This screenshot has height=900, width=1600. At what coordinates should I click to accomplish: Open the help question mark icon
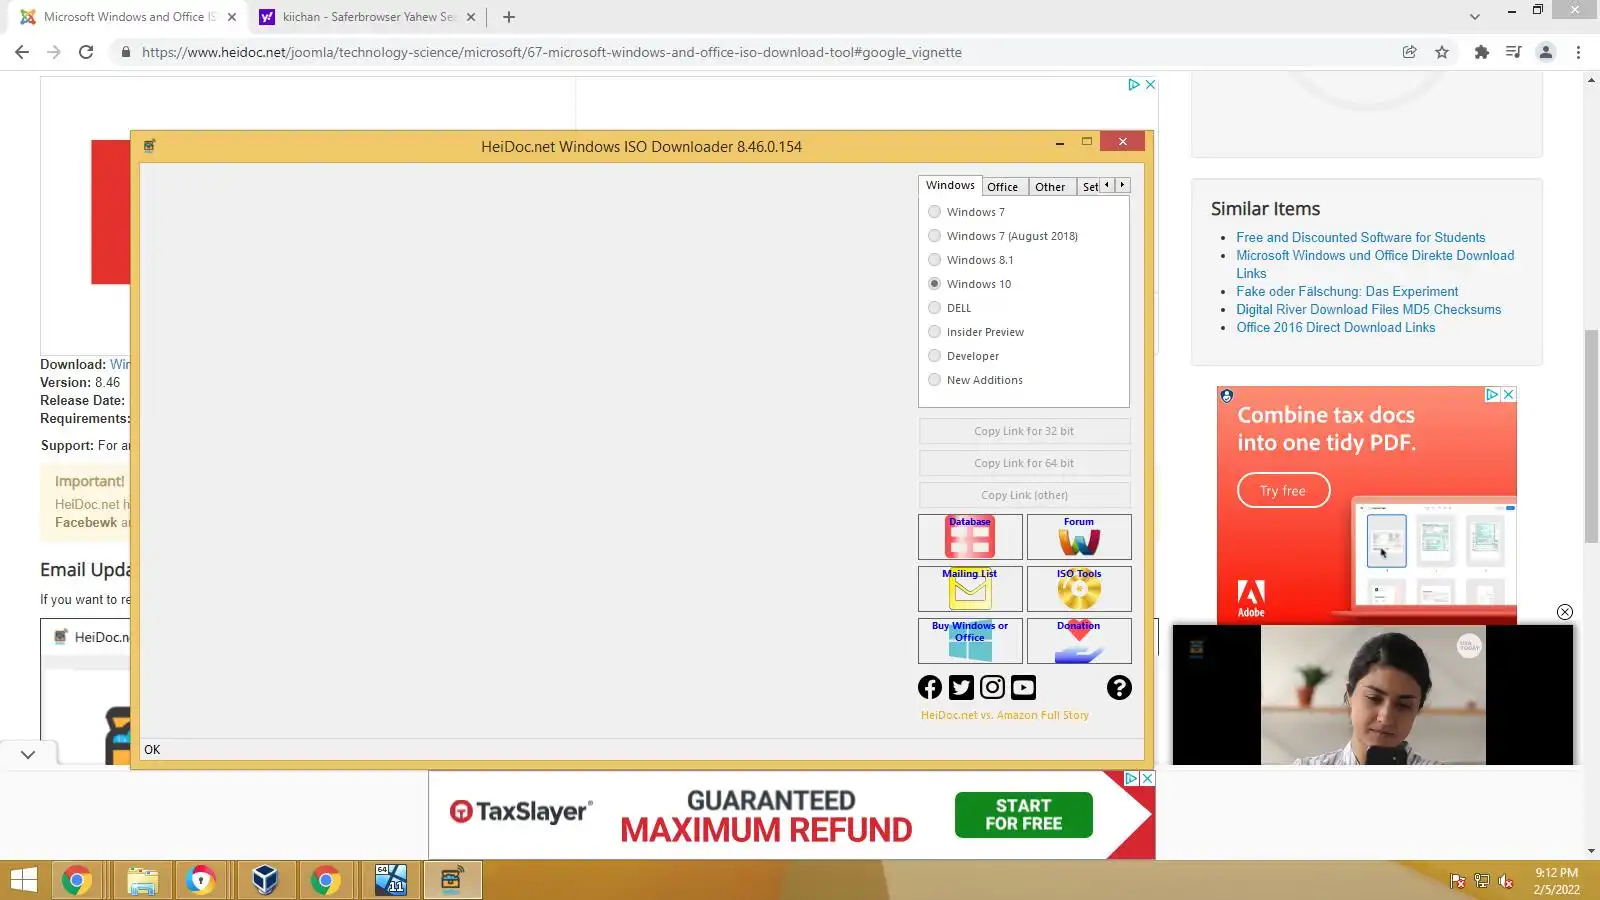(x=1119, y=687)
